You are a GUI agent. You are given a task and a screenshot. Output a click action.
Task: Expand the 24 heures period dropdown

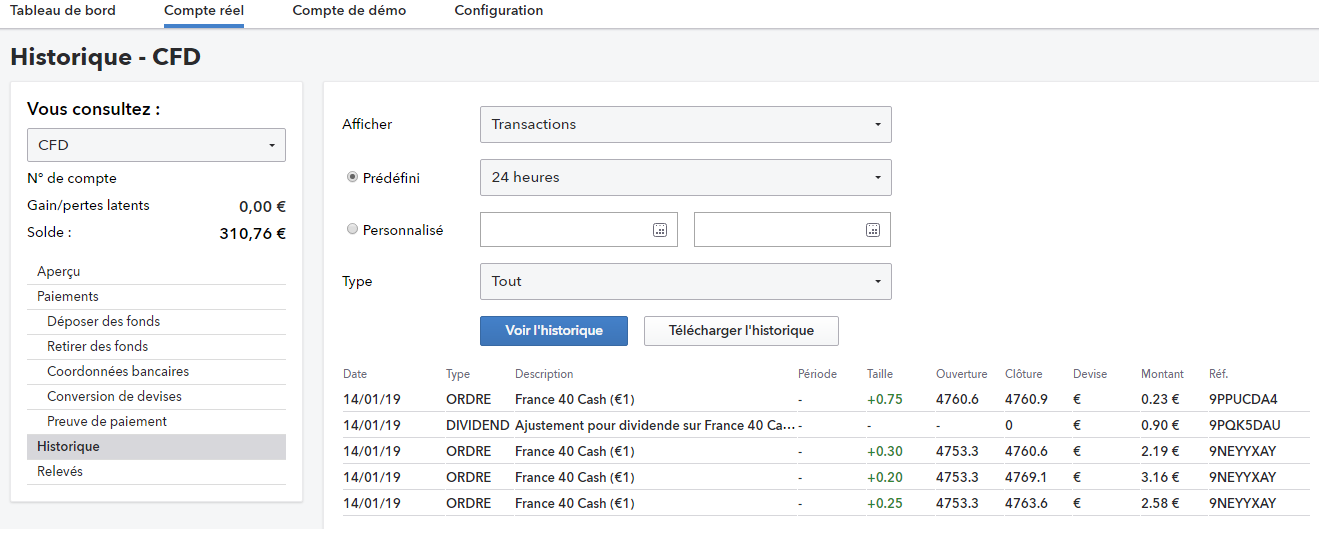tap(685, 178)
